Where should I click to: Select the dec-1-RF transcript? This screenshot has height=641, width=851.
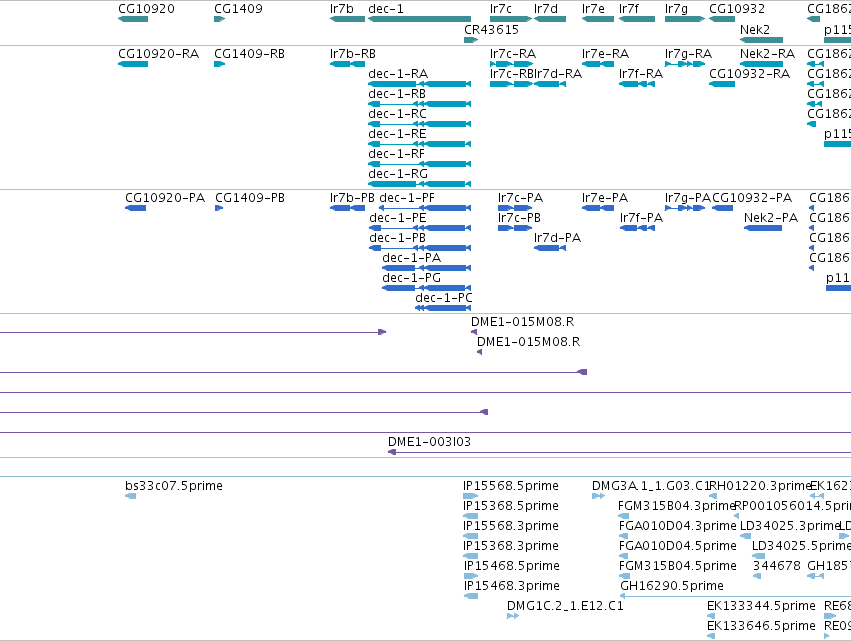(x=396, y=154)
